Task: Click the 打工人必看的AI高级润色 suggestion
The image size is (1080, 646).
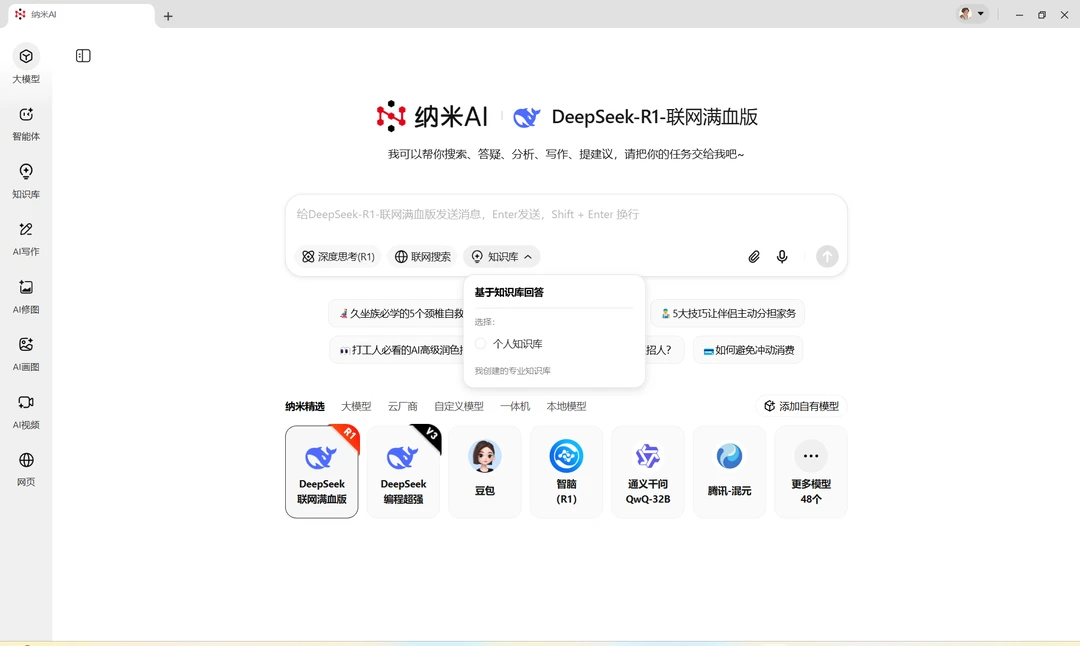Action: pyautogui.click(x=397, y=350)
